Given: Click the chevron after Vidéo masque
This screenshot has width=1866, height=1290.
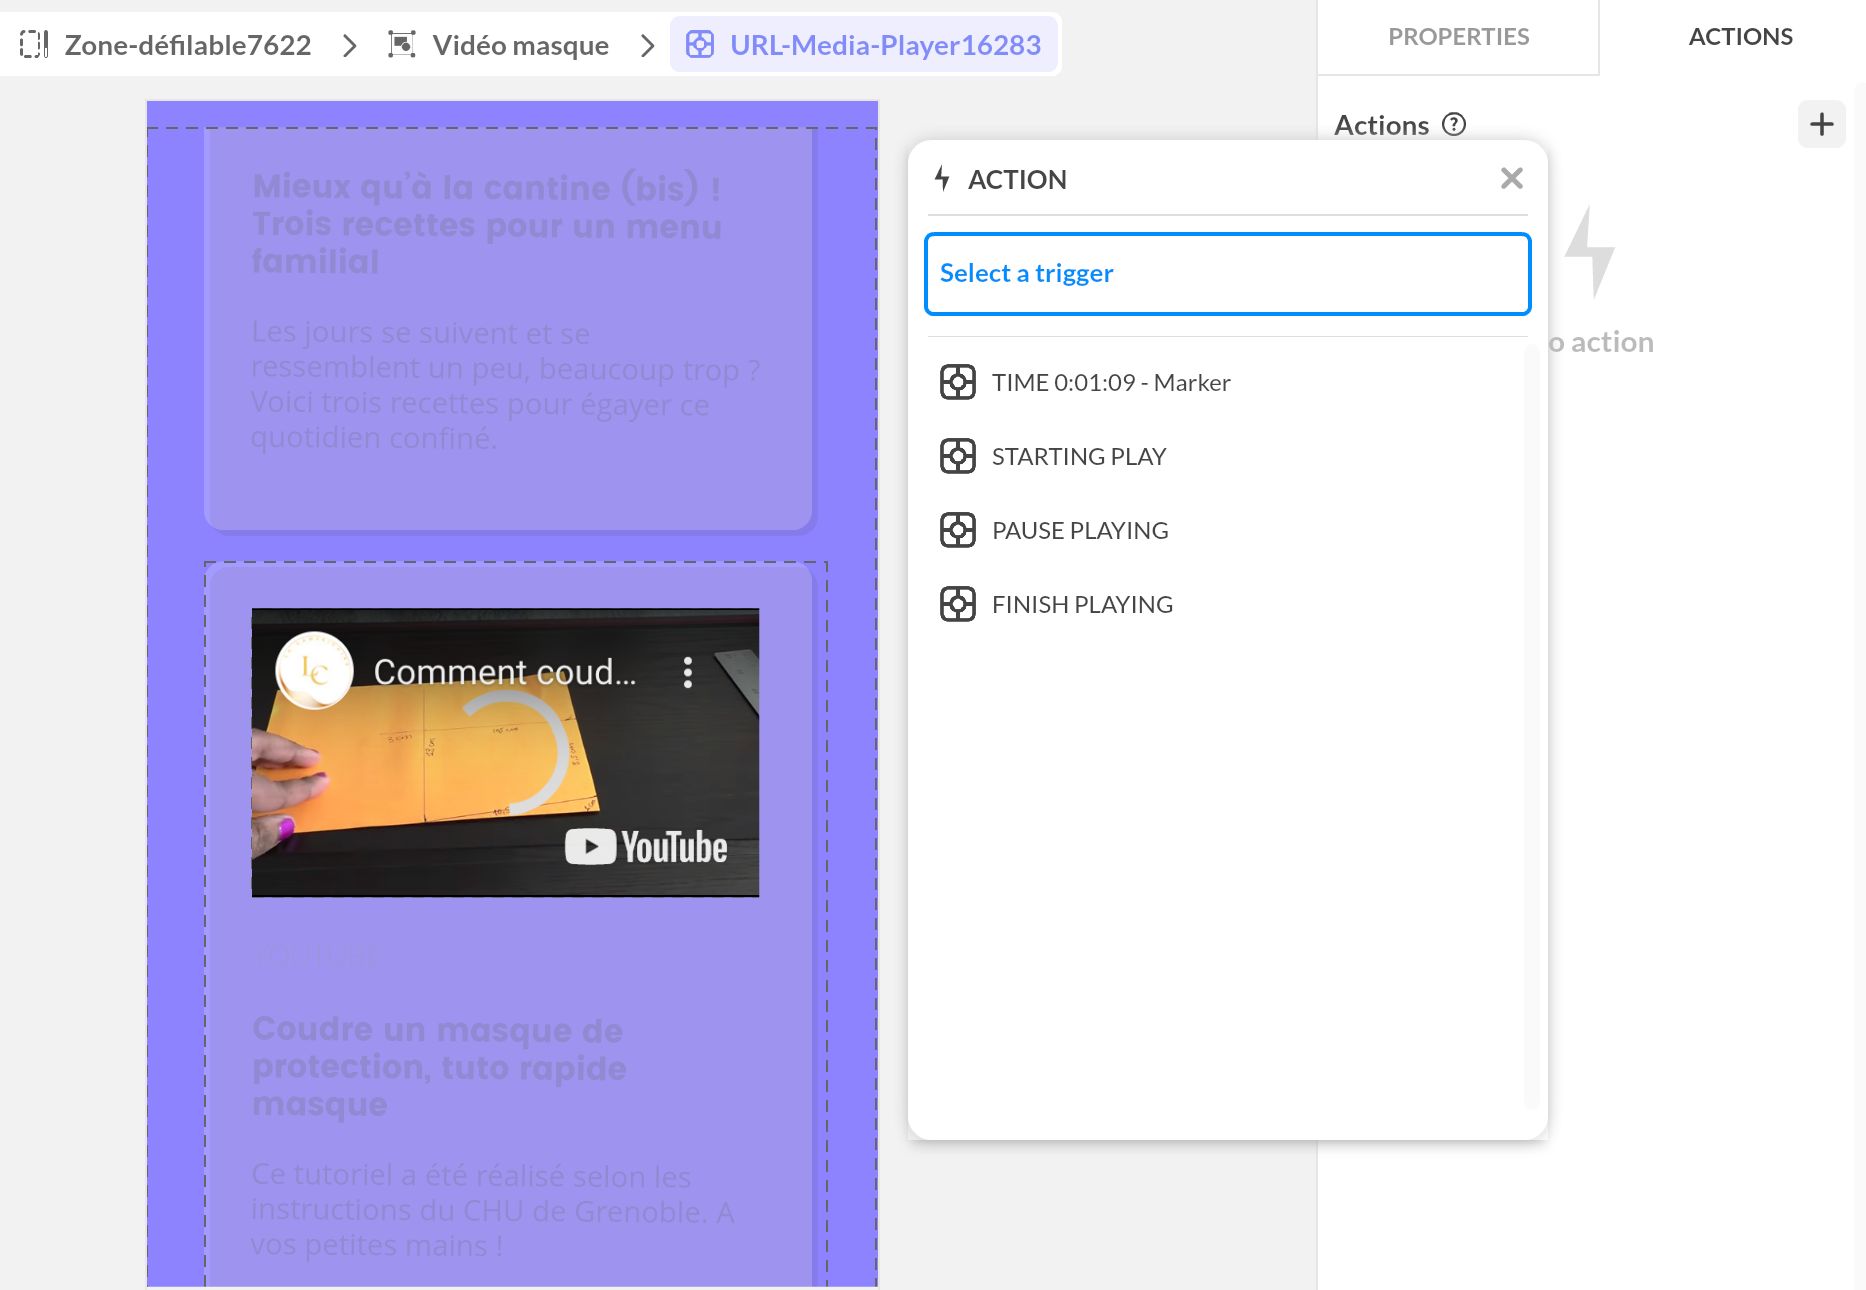Looking at the screenshot, I should coord(648,44).
